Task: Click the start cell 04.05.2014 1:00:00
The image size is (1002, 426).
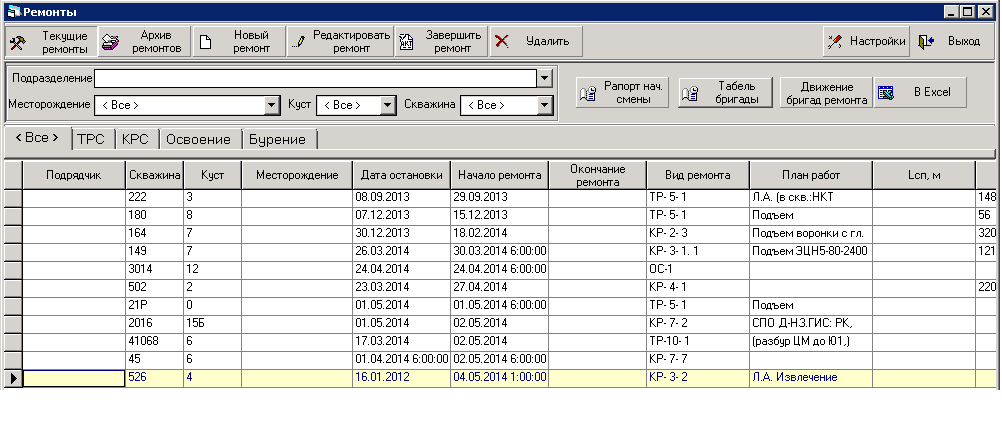Action: [x=500, y=378]
